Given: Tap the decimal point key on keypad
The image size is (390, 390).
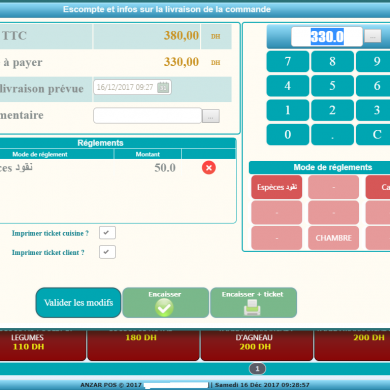Looking at the screenshot, I should click(332, 135).
